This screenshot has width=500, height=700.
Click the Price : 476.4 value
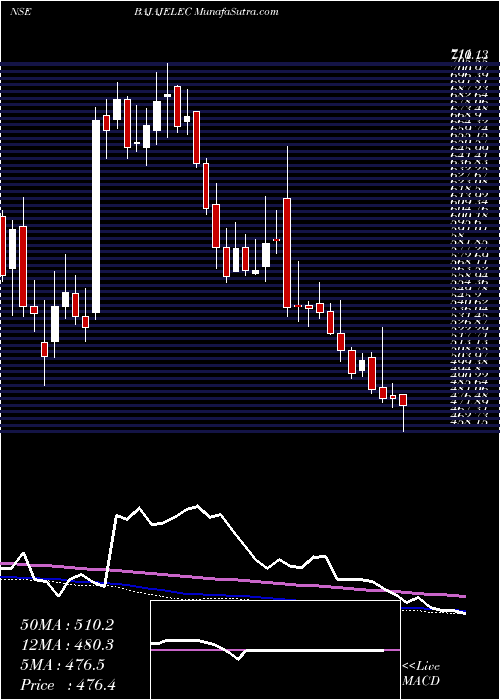click(66, 685)
